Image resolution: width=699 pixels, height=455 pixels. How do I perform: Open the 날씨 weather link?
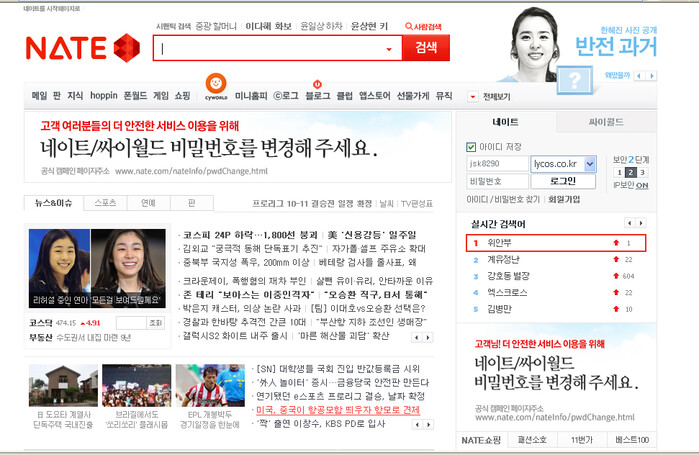(387, 204)
